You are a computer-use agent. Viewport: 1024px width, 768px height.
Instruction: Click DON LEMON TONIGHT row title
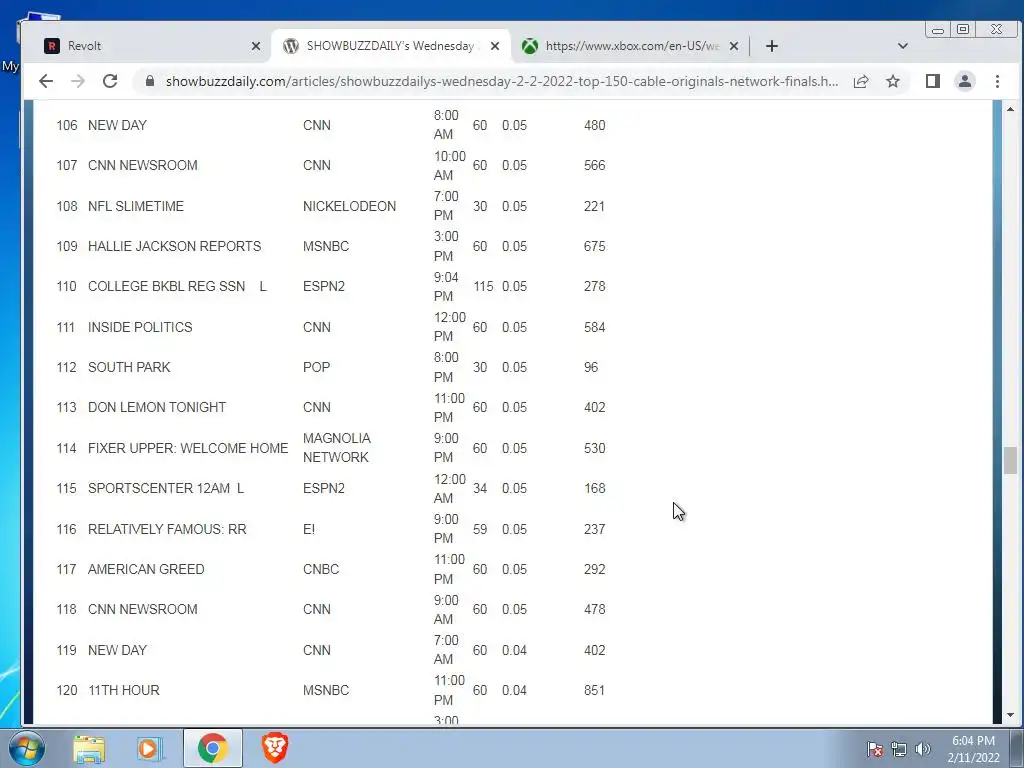point(157,408)
